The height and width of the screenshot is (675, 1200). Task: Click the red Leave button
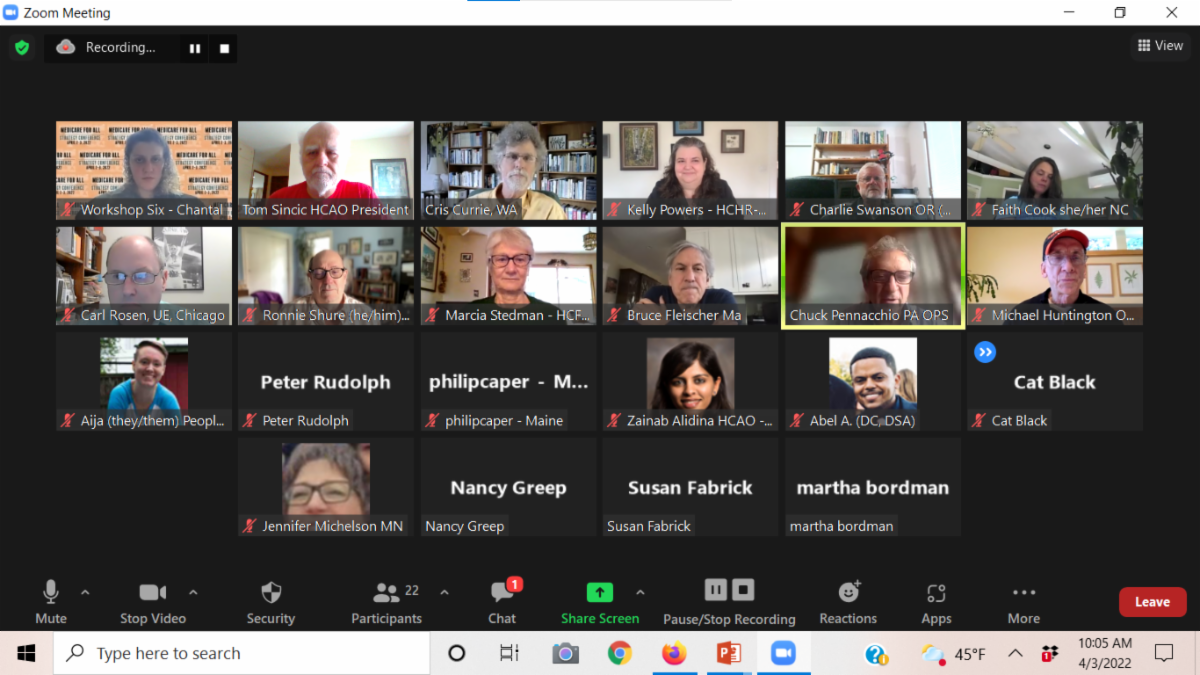1152,602
